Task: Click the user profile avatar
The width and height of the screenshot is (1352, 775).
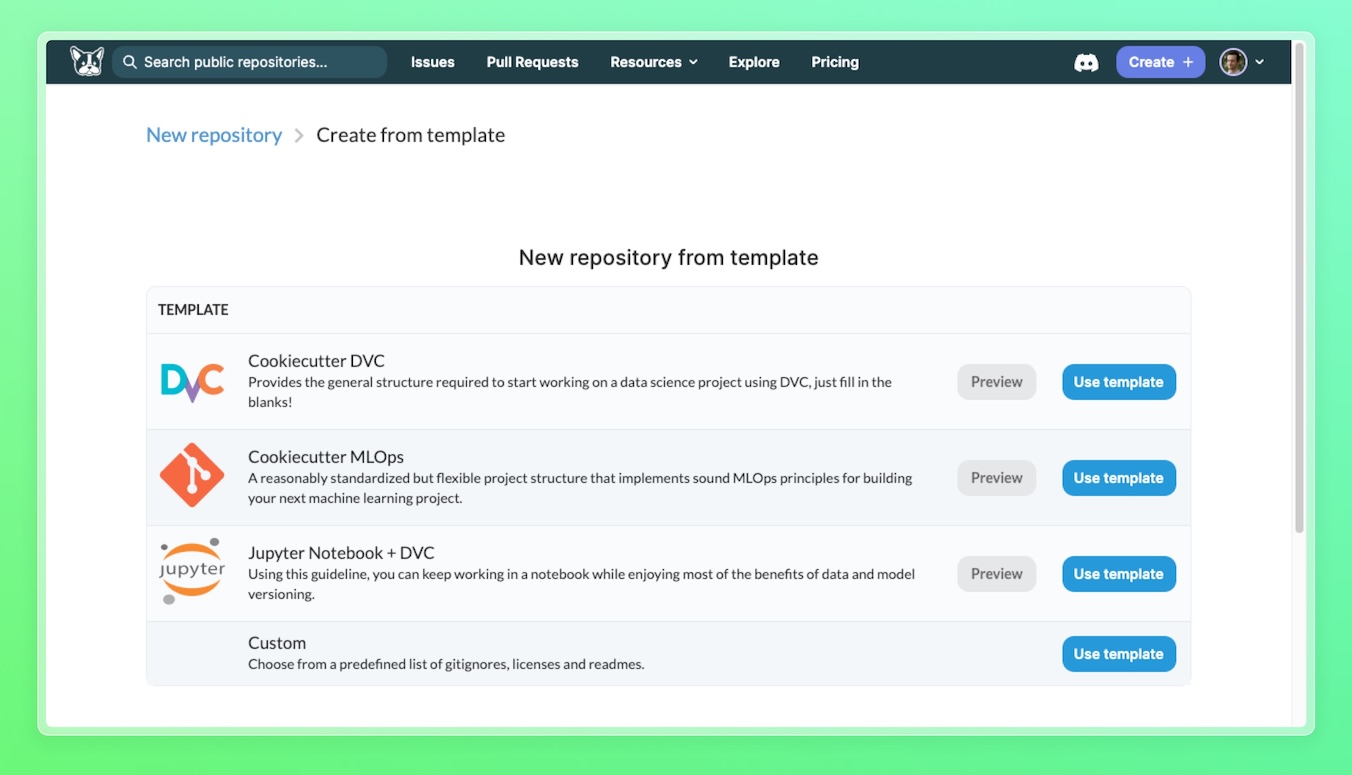Action: [x=1233, y=62]
